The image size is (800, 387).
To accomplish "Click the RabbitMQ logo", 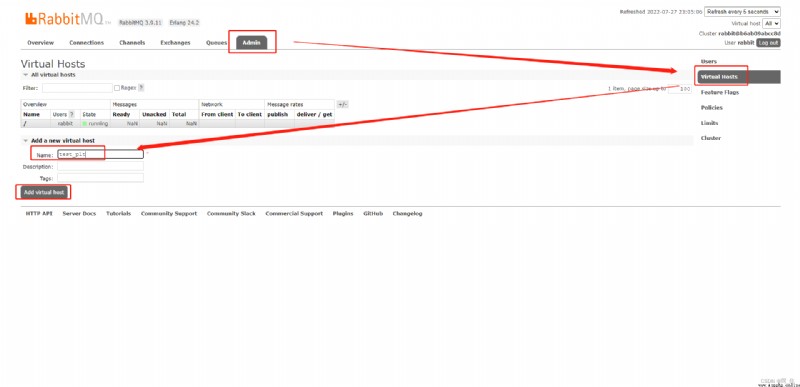I will 67,19.
